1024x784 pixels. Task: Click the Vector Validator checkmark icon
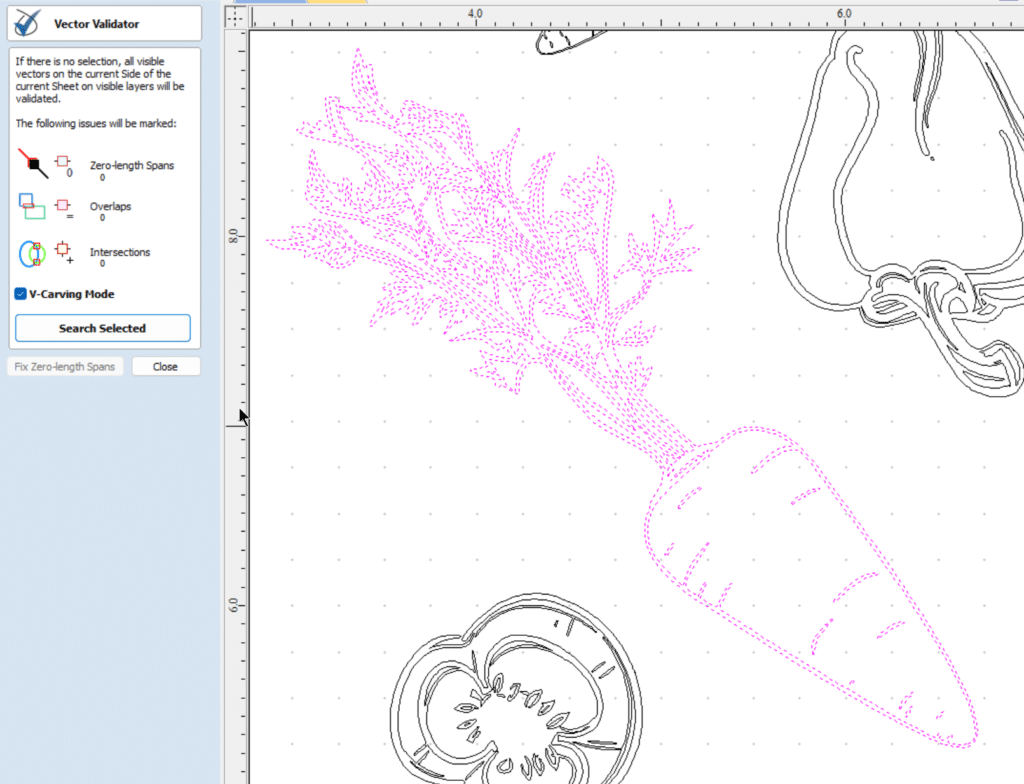[x=27, y=24]
